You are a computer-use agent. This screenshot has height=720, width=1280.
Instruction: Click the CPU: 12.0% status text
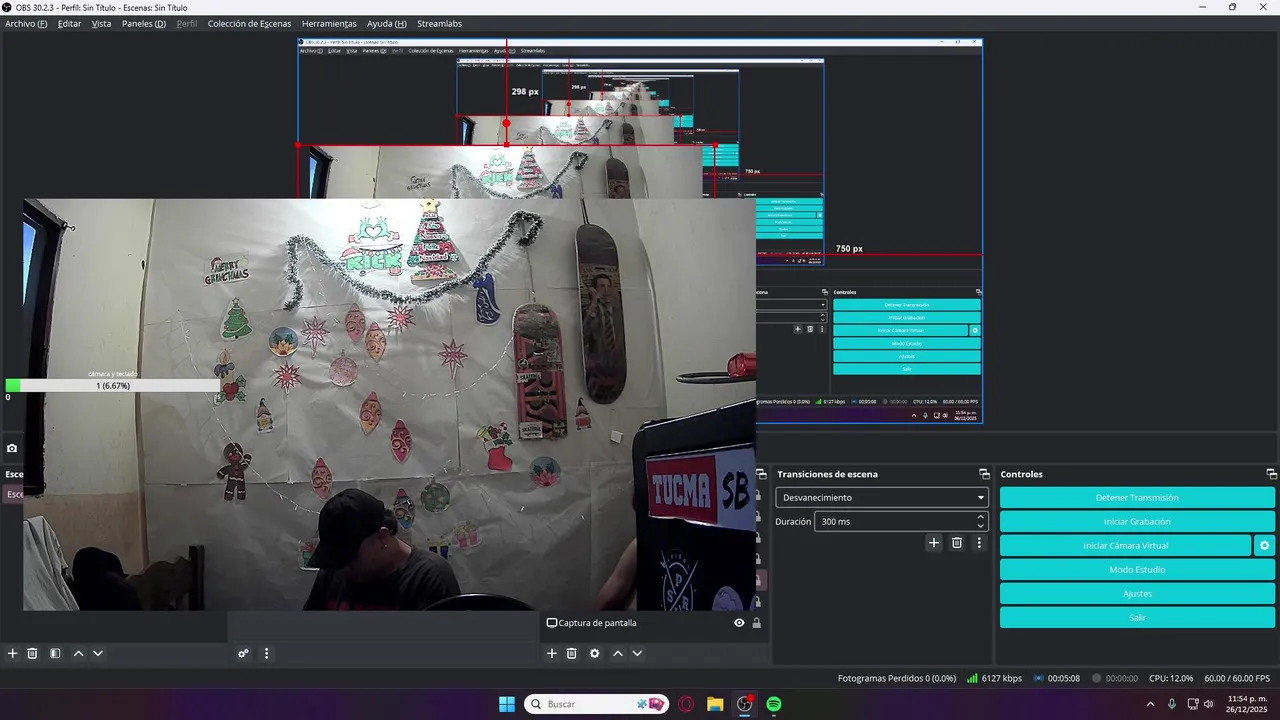pyautogui.click(x=1171, y=678)
